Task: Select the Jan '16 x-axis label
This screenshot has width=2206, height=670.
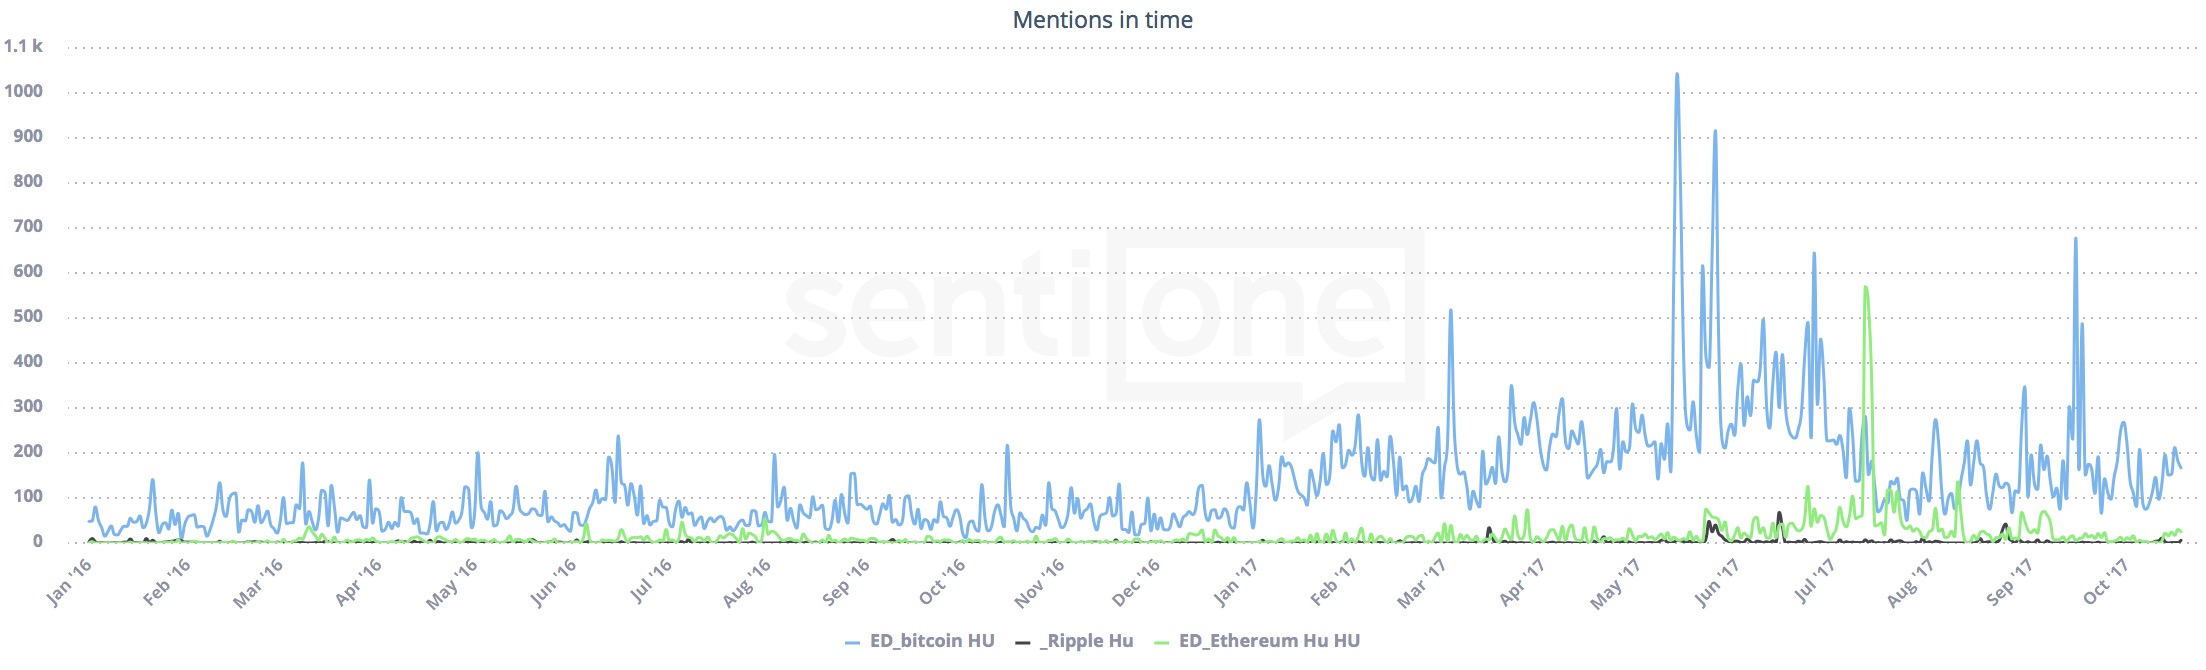Action: pyautogui.click(x=69, y=582)
